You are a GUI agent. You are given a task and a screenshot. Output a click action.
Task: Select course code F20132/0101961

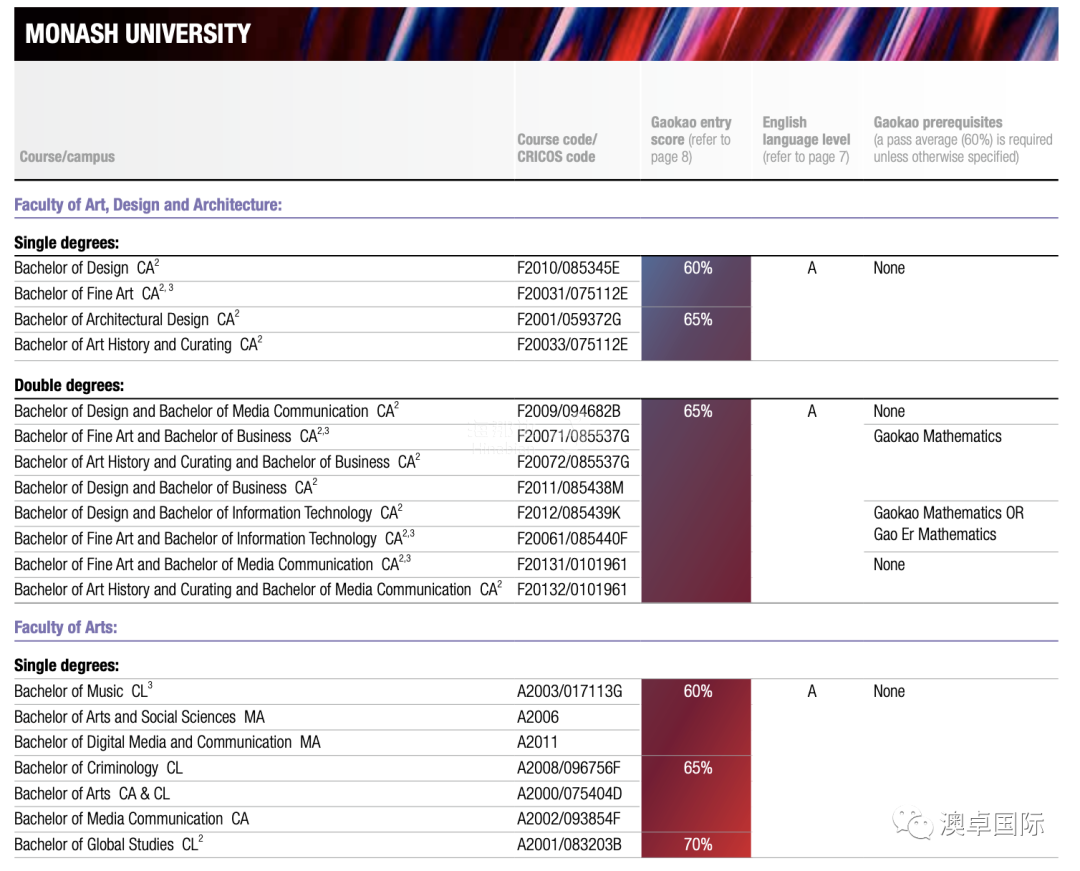pos(572,589)
